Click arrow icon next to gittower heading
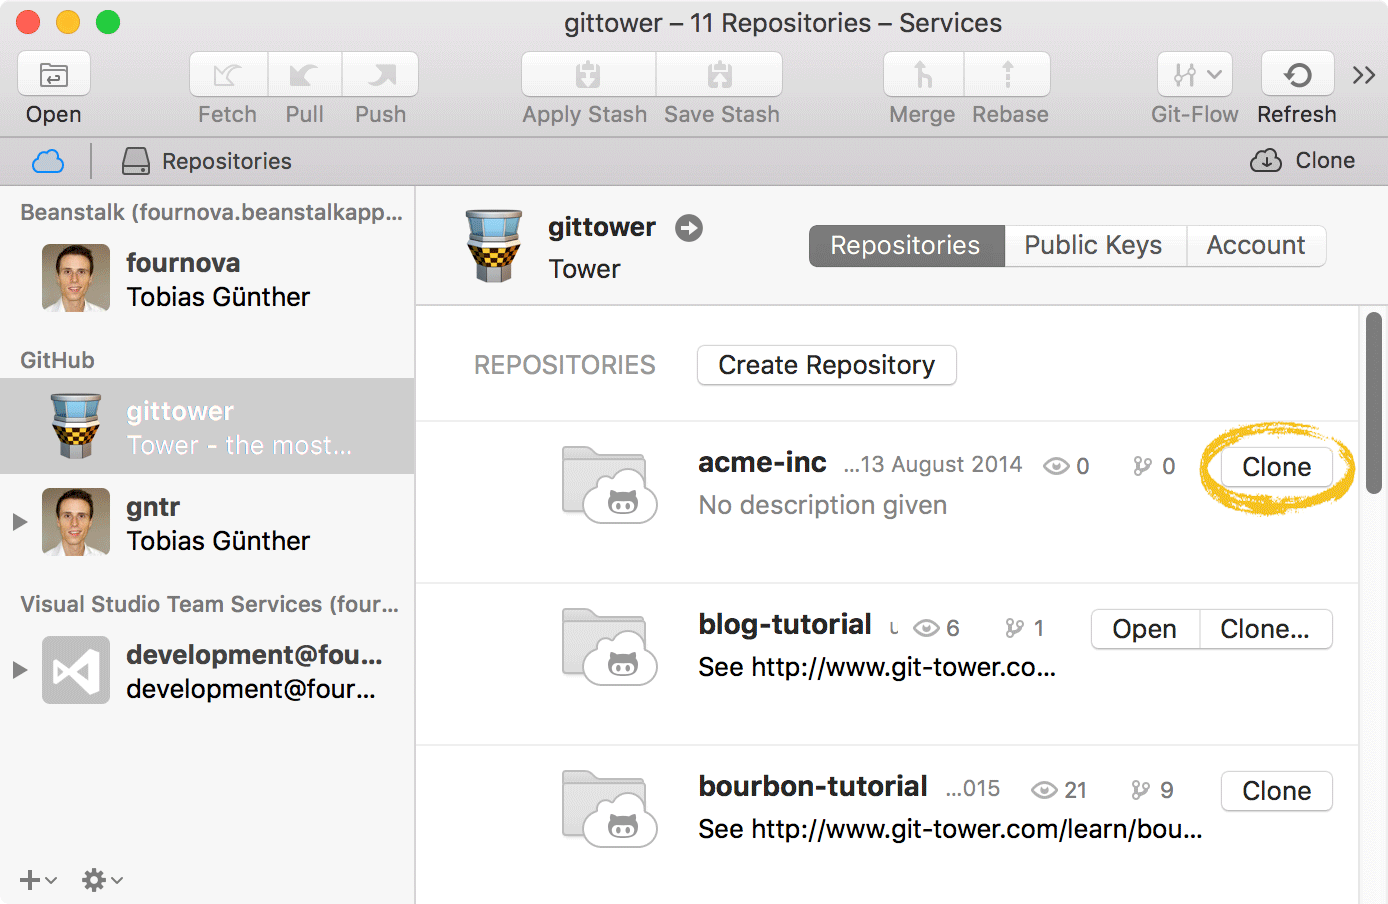Image resolution: width=1388 pixels, height=904 pixels. click(x=689, y=228)
